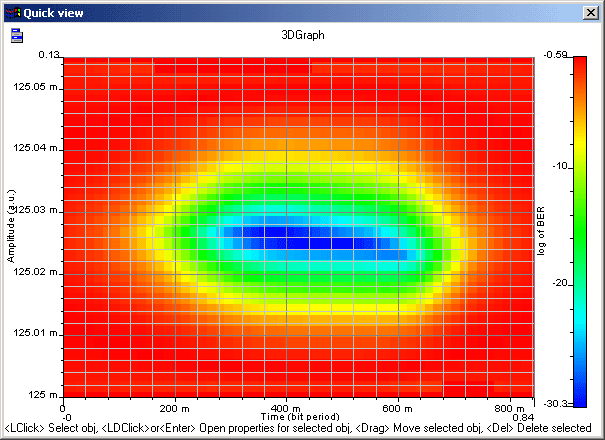Click the 400 m tick on time axis
Viewport: 605px width, 440px height.
287,408
